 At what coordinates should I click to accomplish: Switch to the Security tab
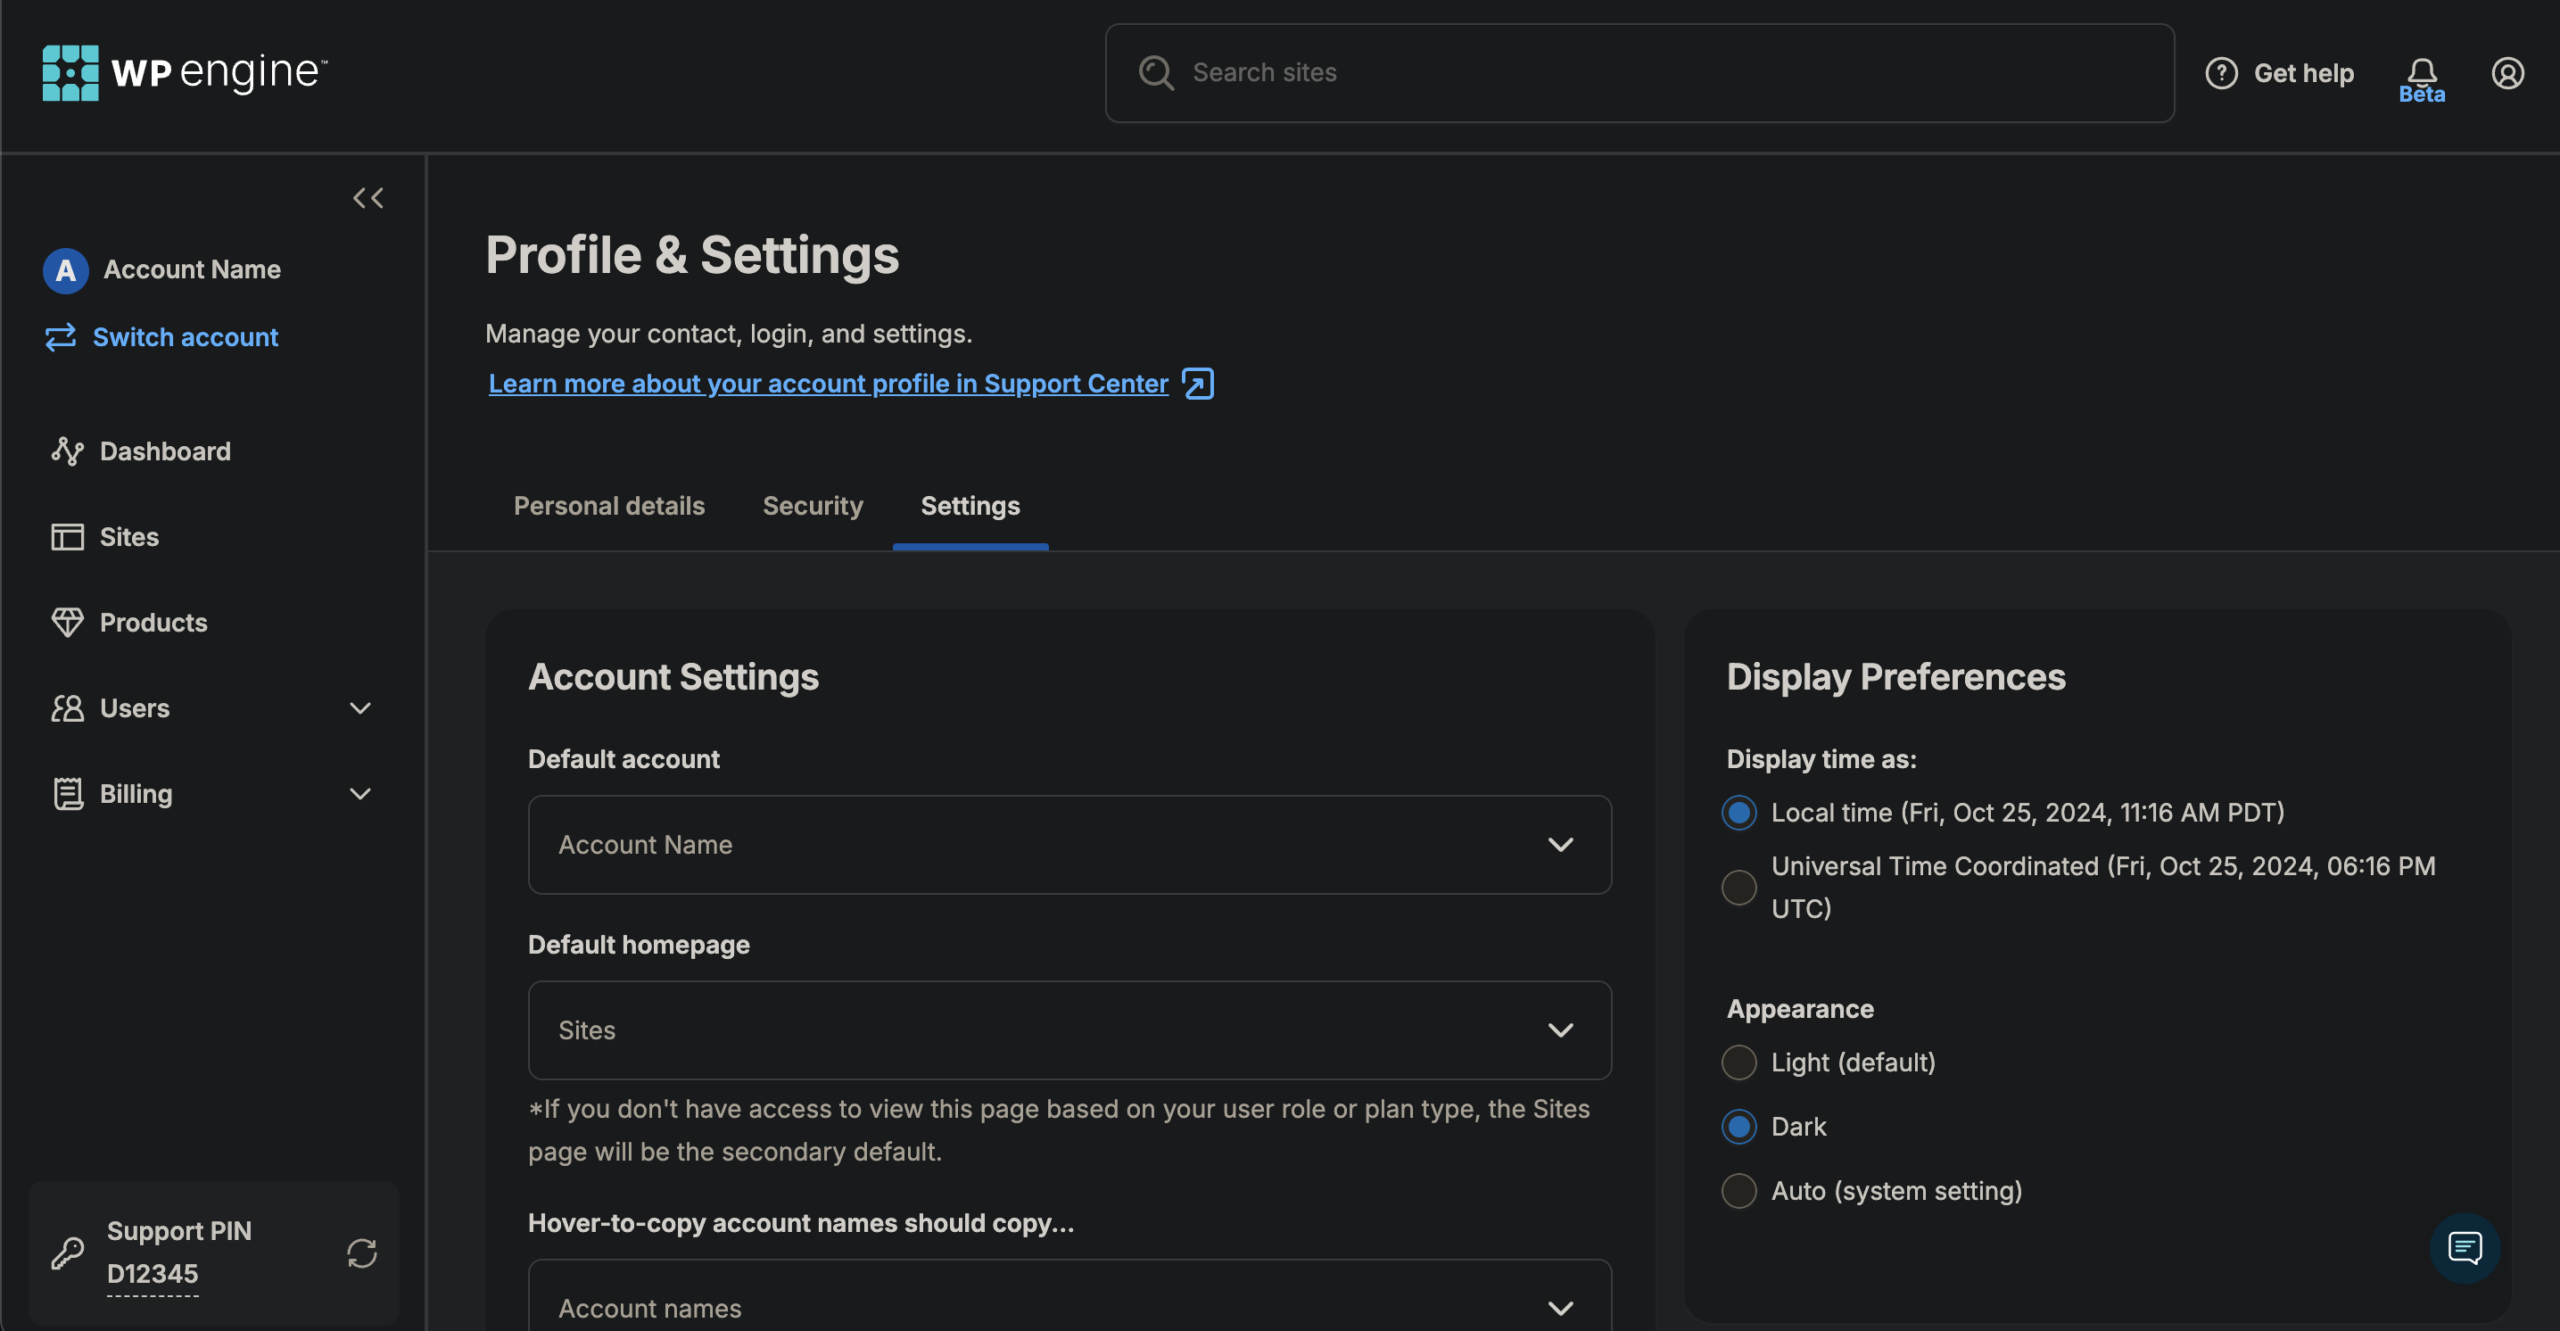click(813, 506)
